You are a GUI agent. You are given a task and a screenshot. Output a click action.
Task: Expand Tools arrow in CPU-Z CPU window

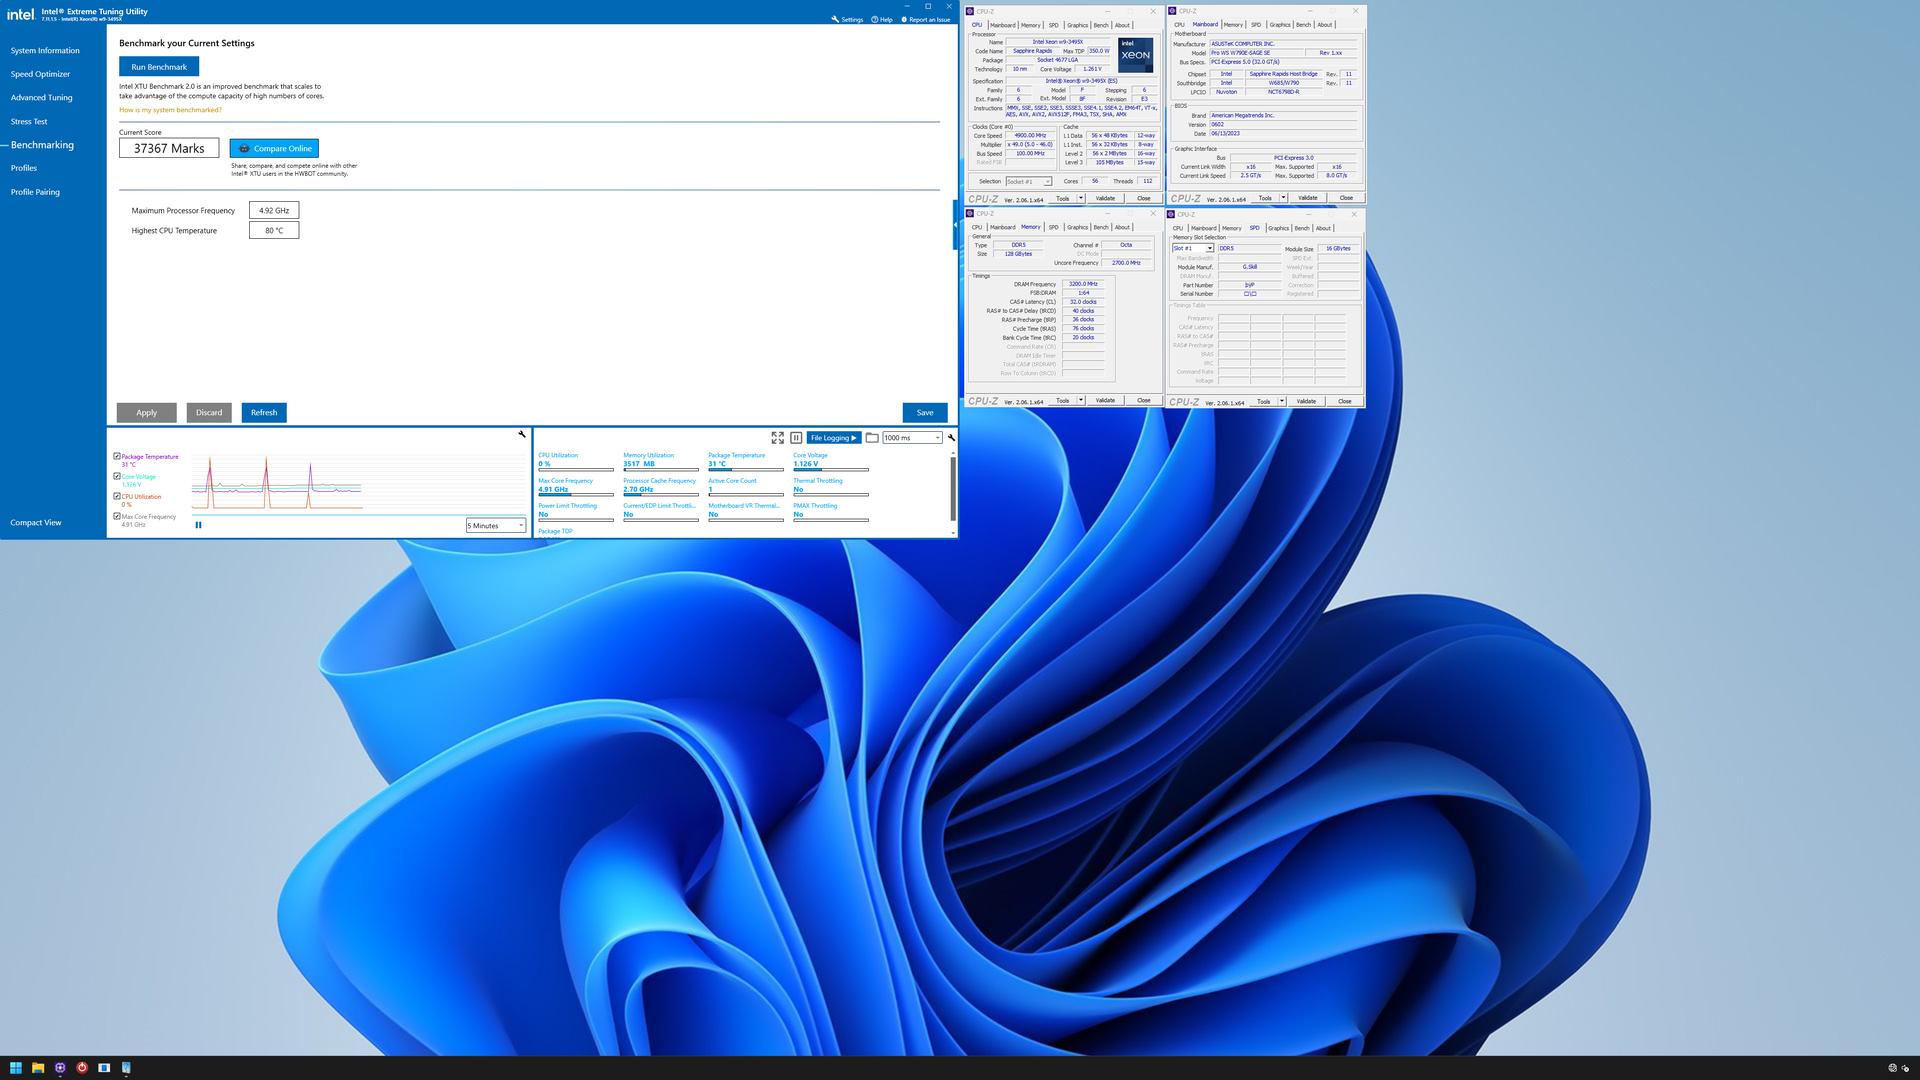[x=1081, y=198]
